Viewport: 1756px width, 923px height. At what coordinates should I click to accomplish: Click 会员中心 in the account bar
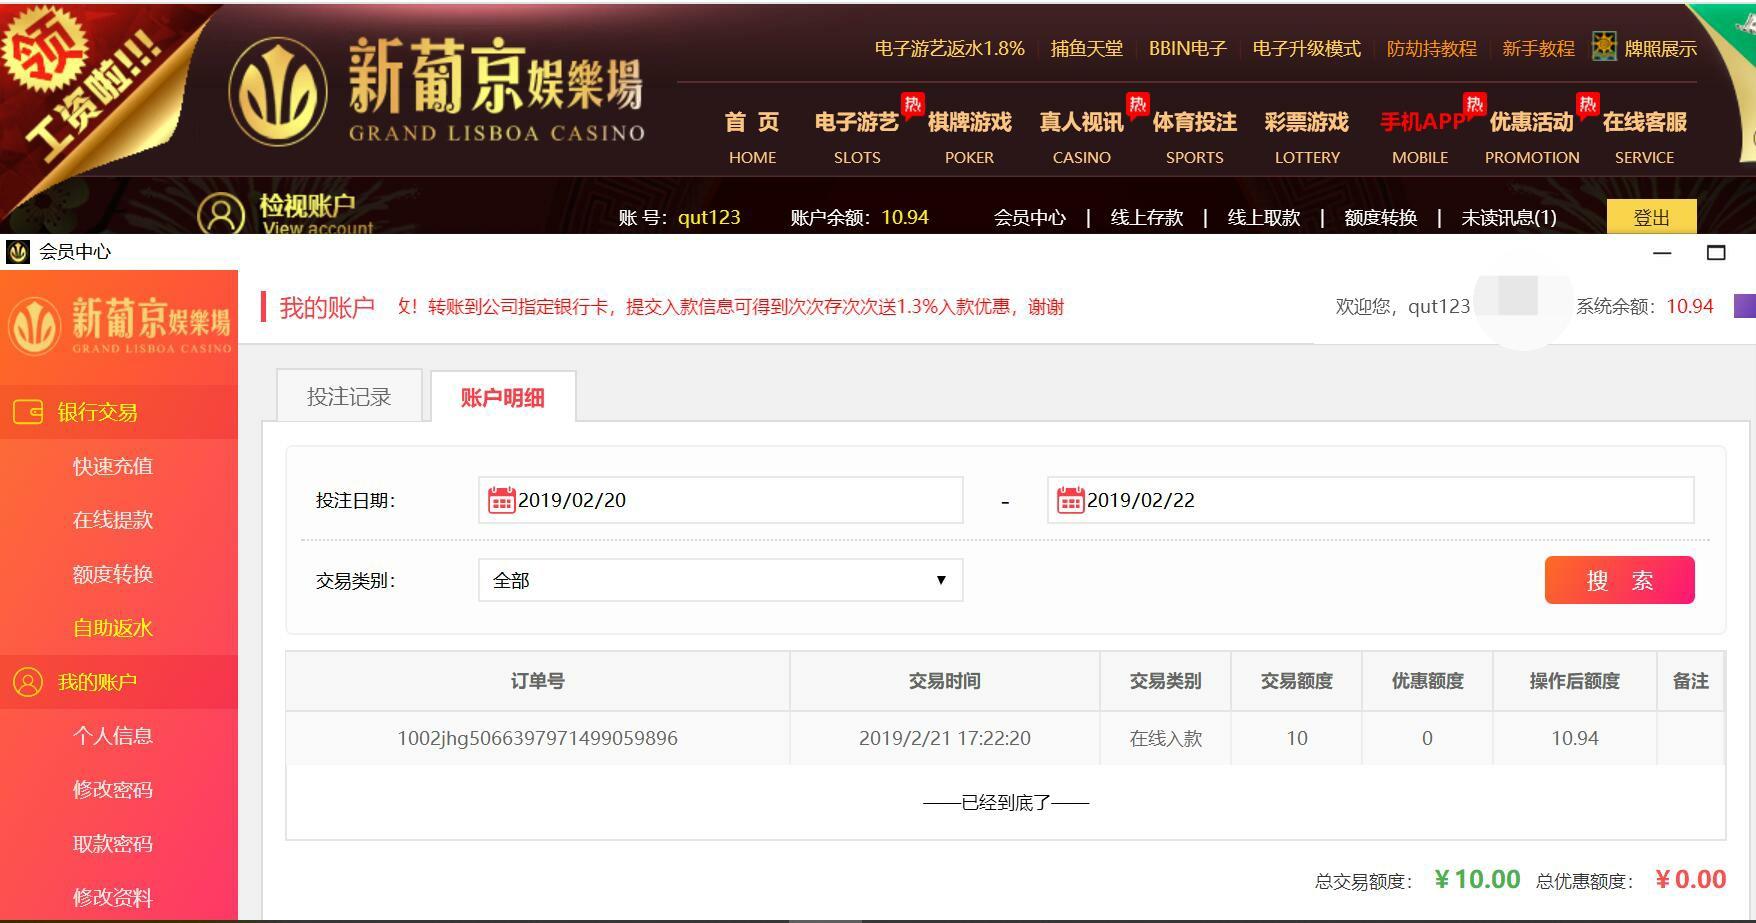point(1029,217)
